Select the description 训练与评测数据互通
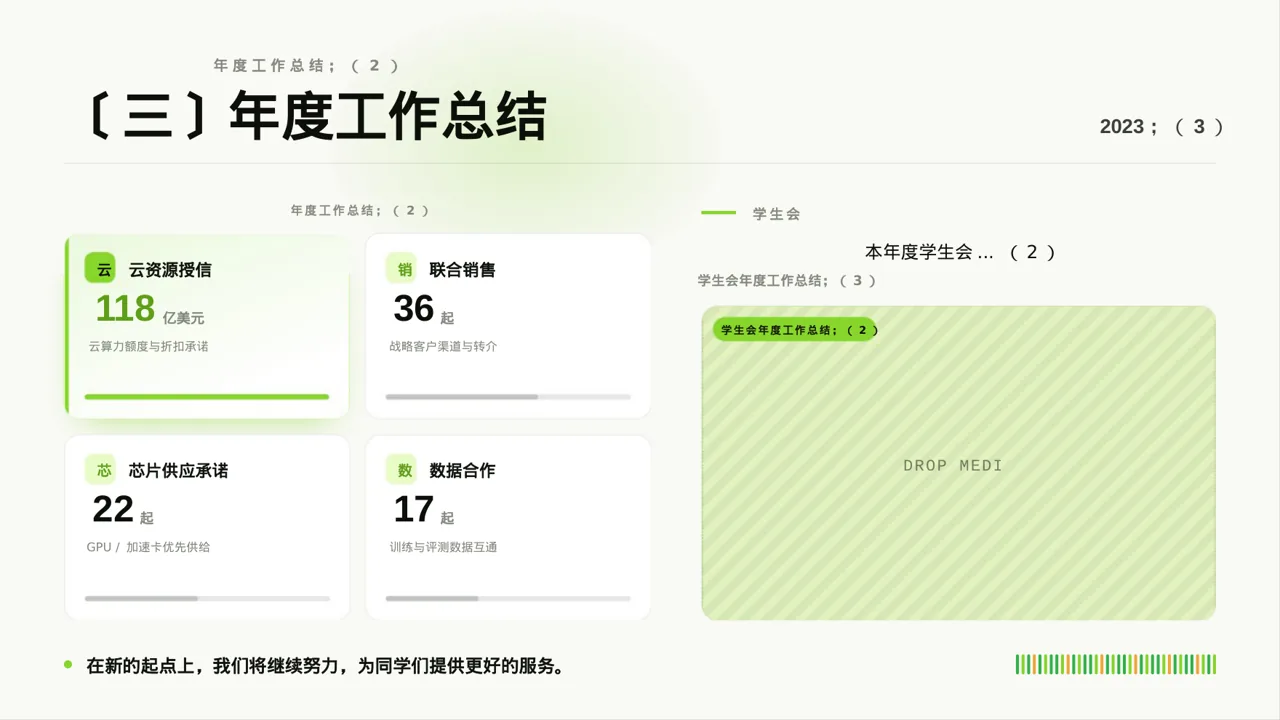The width and height of the screenshot is (1280, 720). click(443, 547)
